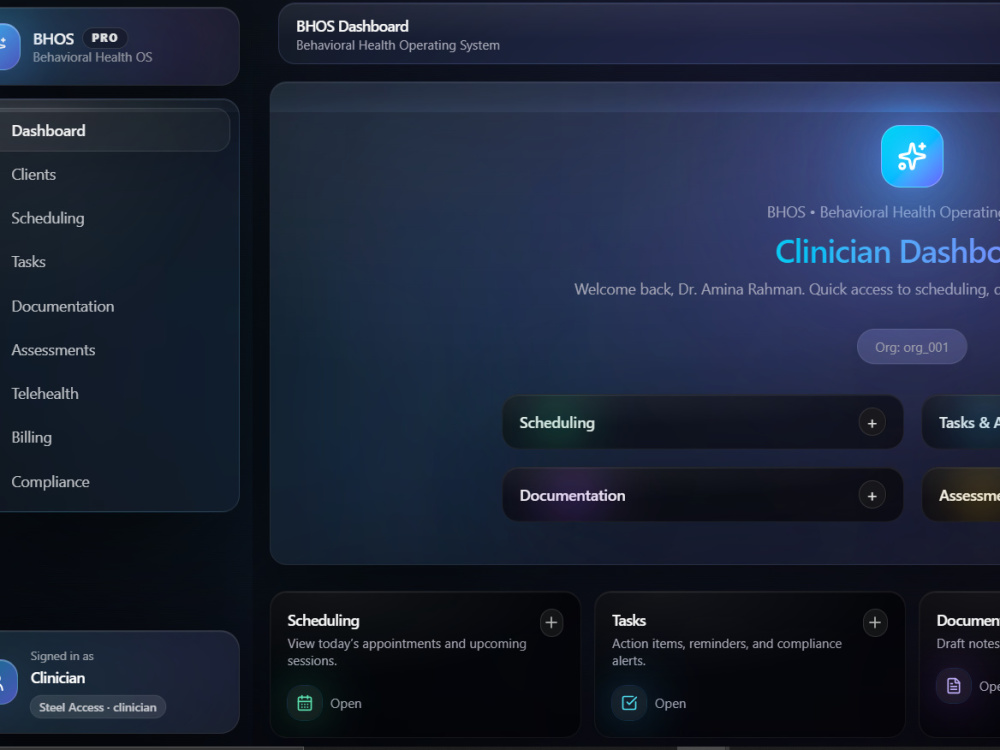Click the Clinician name in the user panel
Screen dimensions: 1000x750
57,678
